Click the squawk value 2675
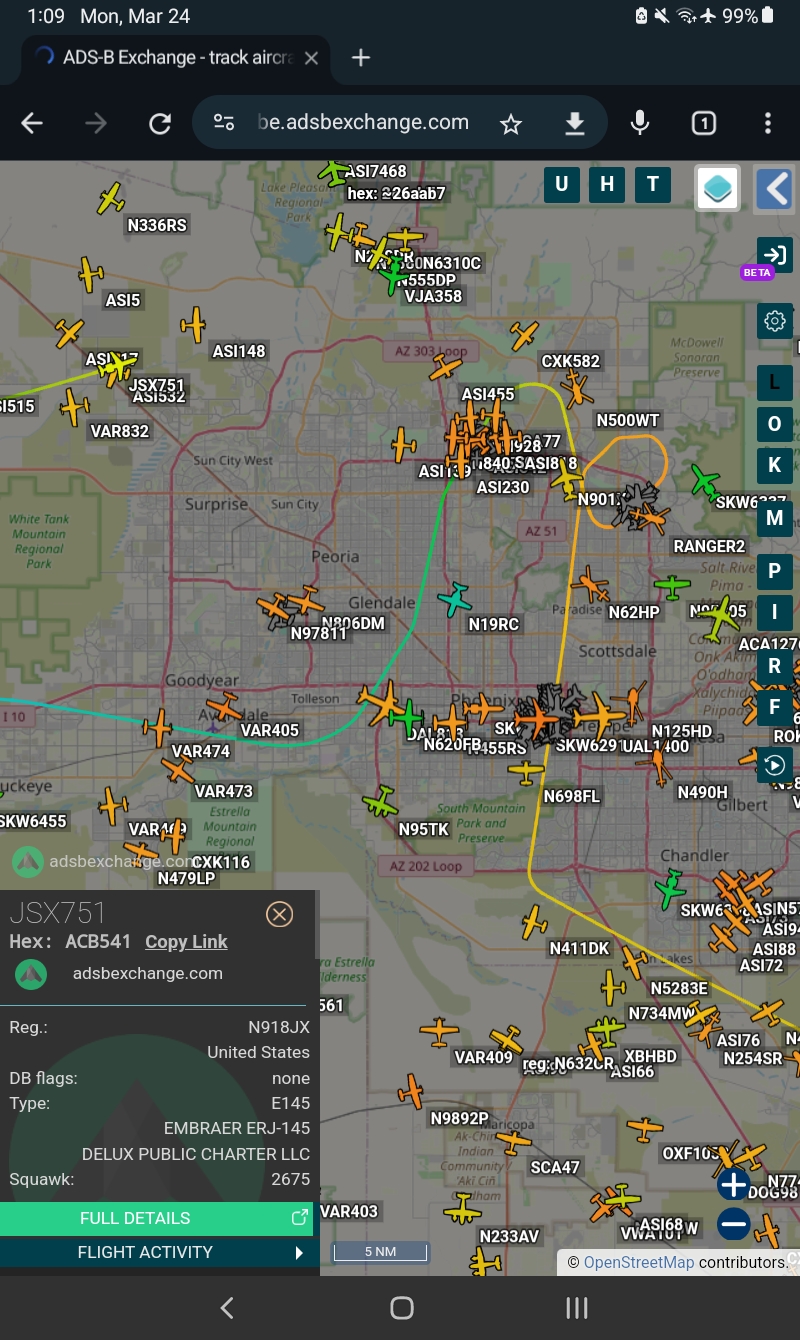Screen dimensions: 800x1340 291,1179
